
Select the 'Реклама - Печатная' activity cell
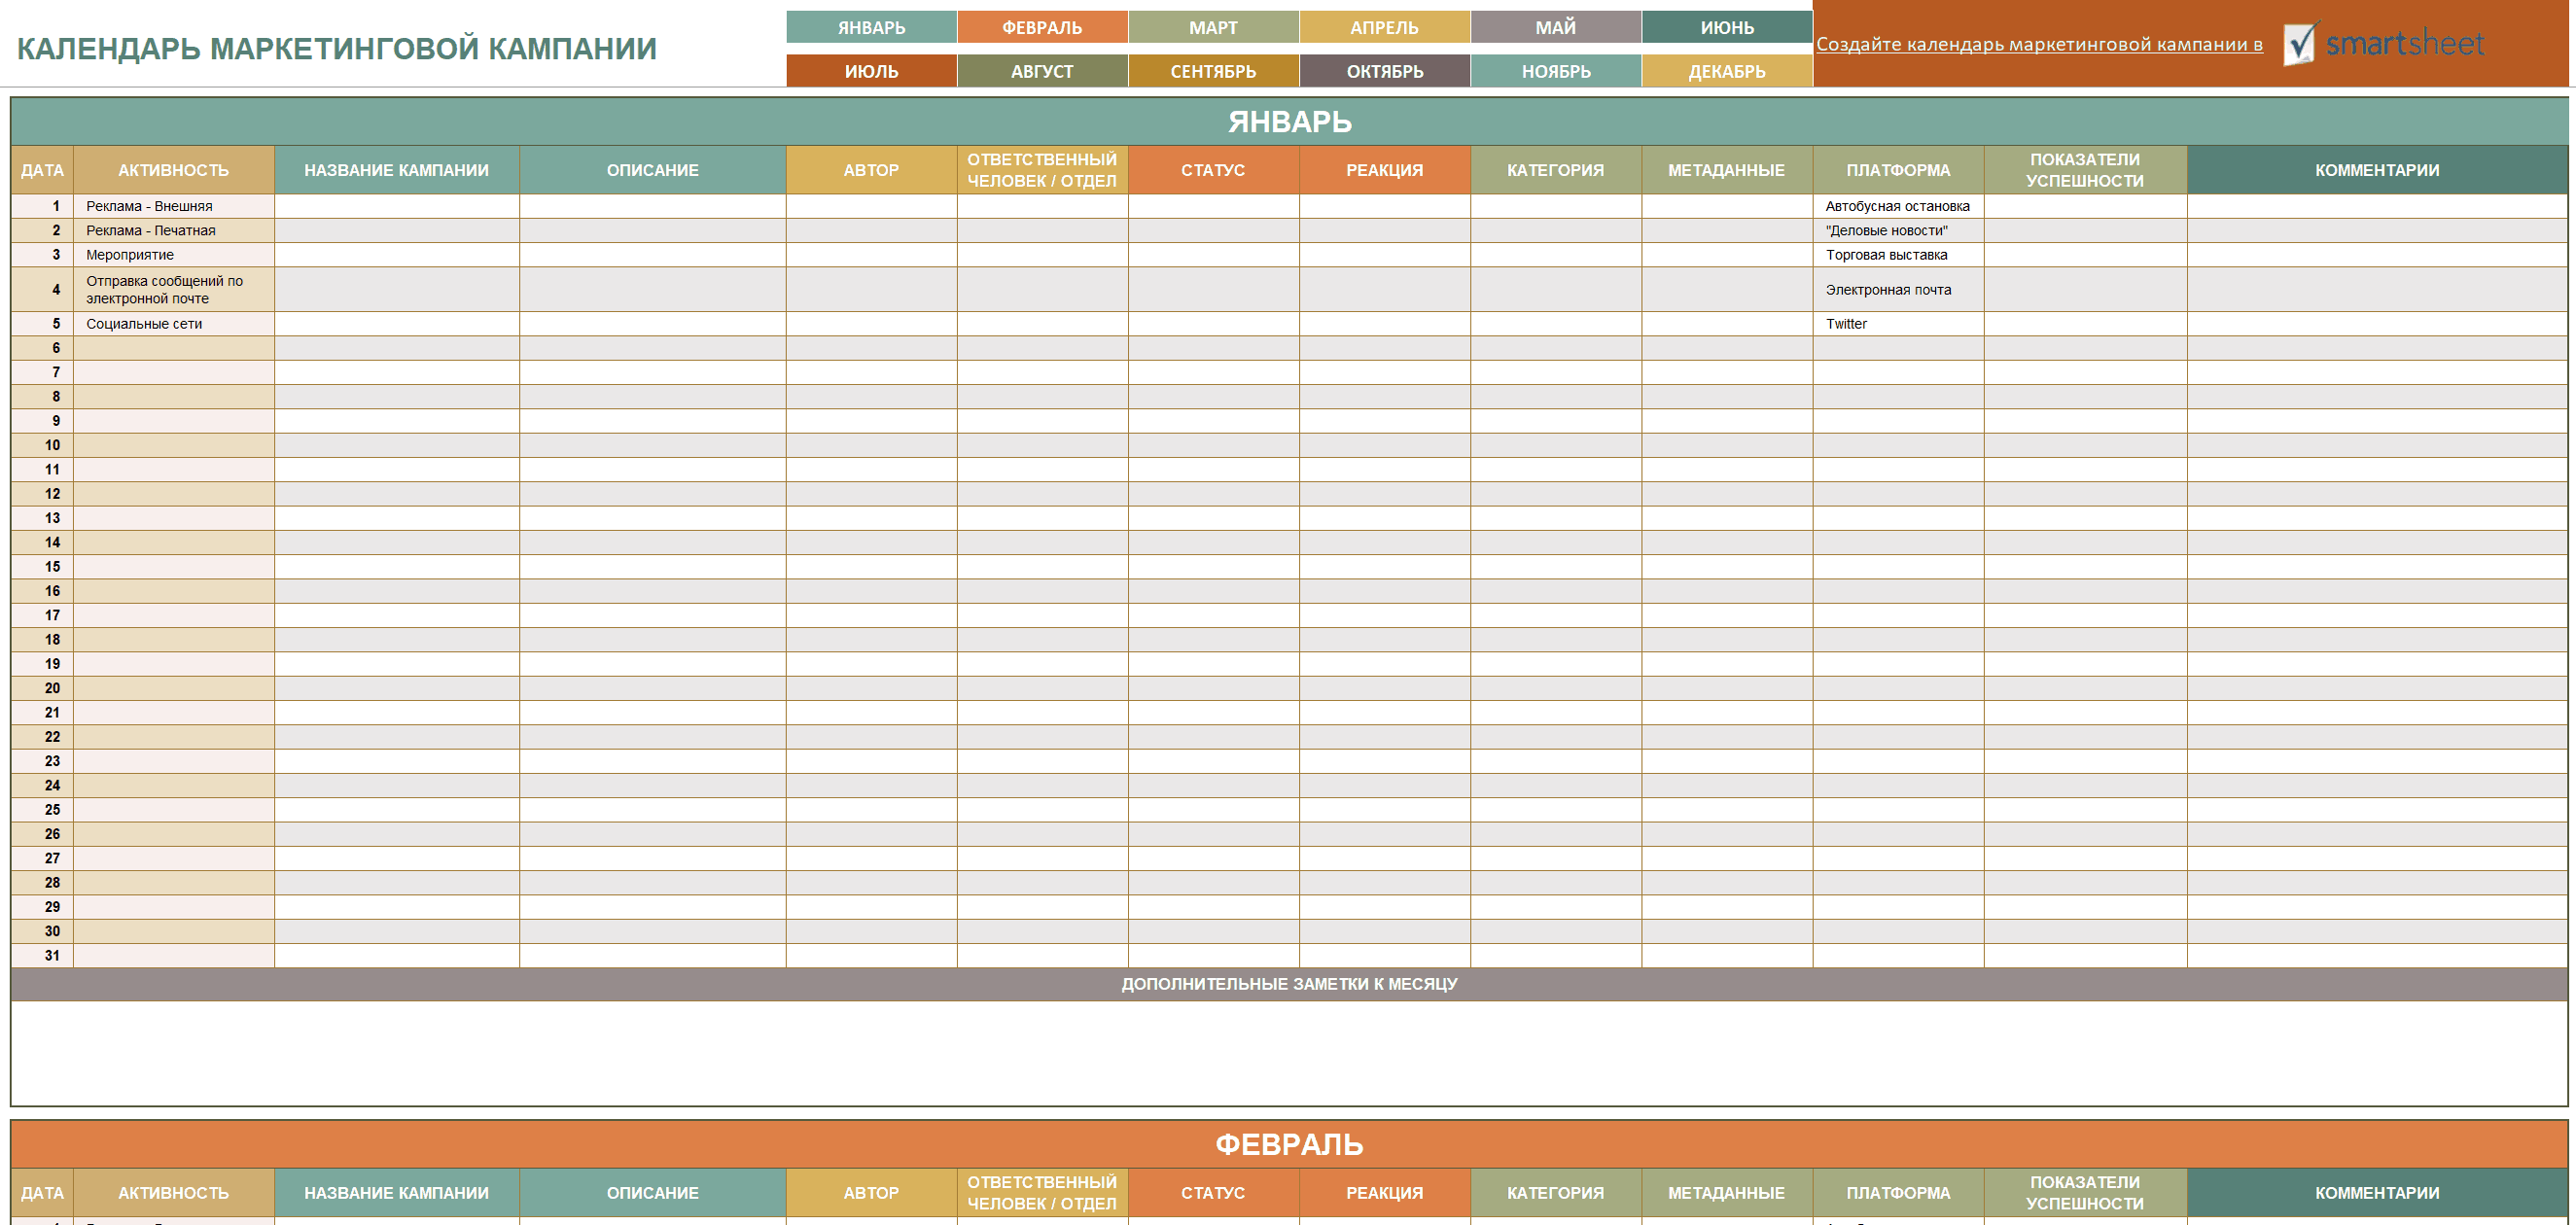point(174,230)
